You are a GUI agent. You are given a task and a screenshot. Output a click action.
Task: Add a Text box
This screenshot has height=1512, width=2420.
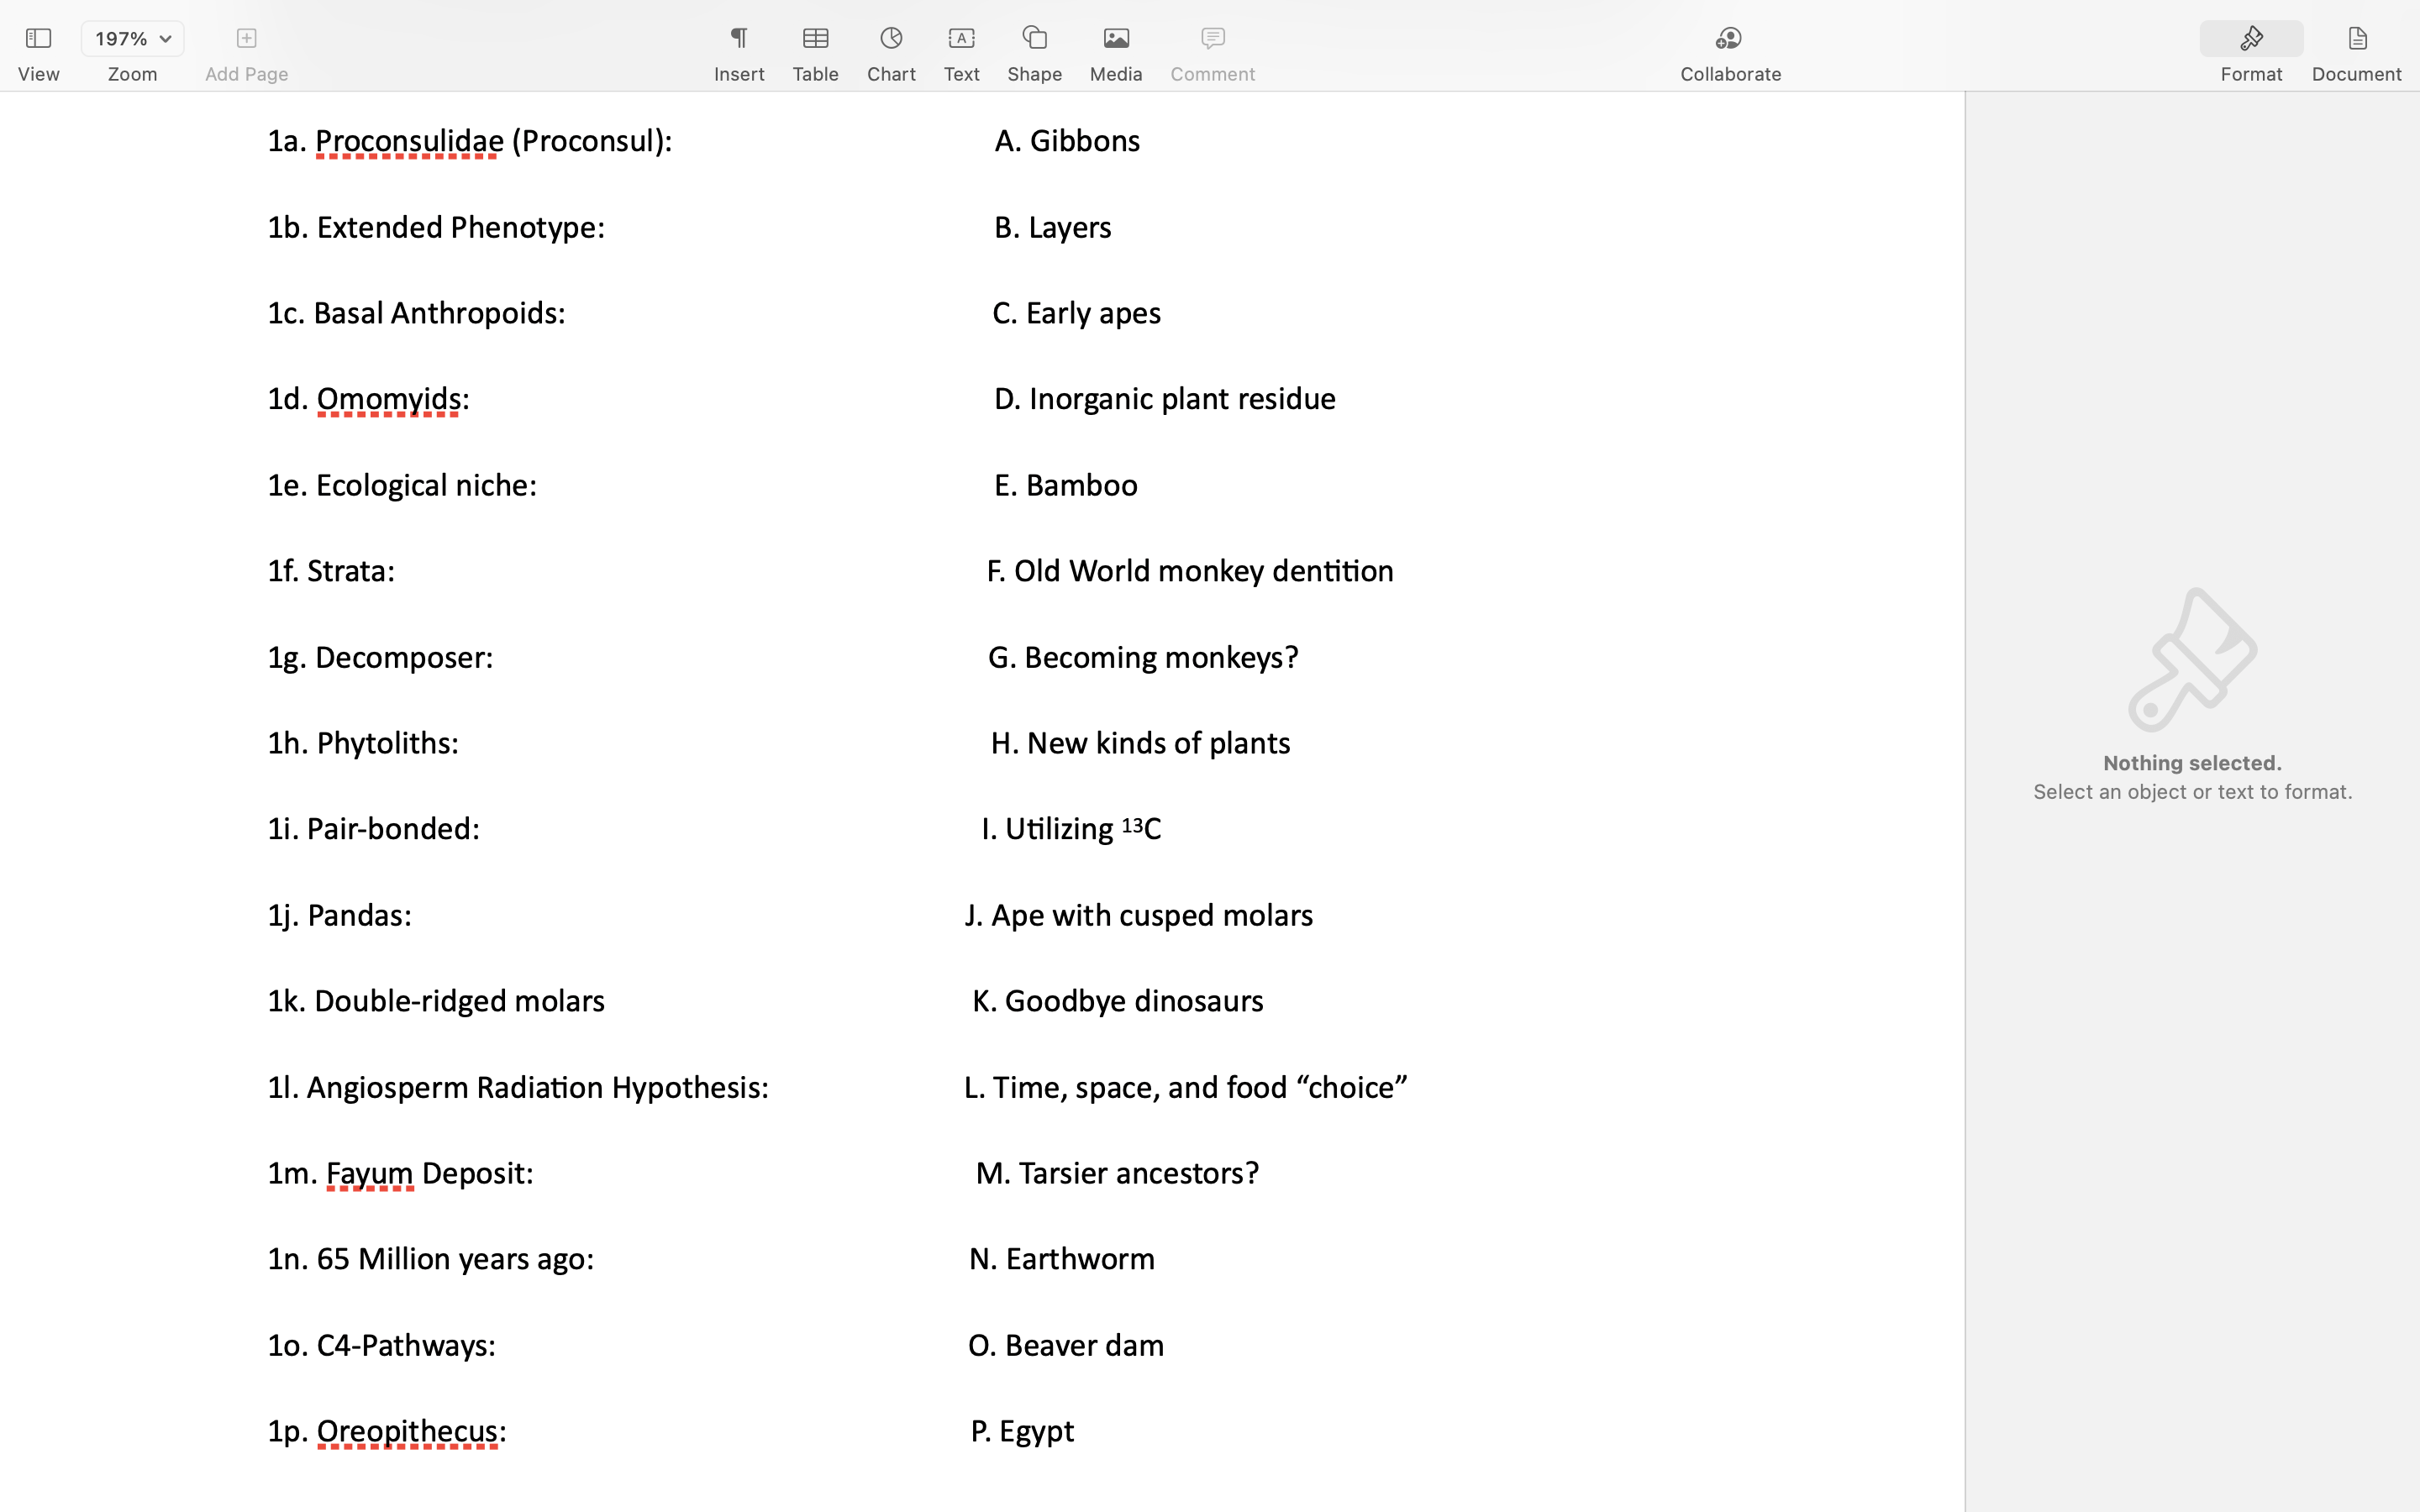coord(961,39)
